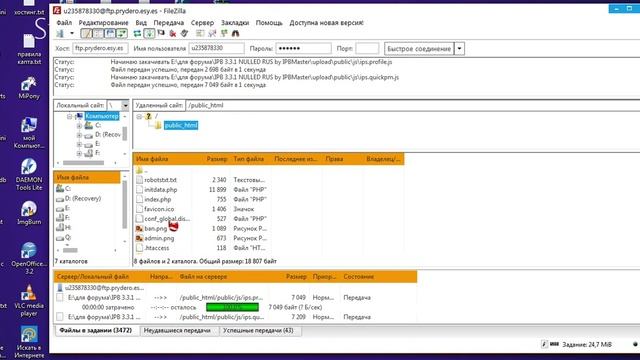The image size is (640, 360).
Task: Toggle the message log display
Action: tap(87, 33)
